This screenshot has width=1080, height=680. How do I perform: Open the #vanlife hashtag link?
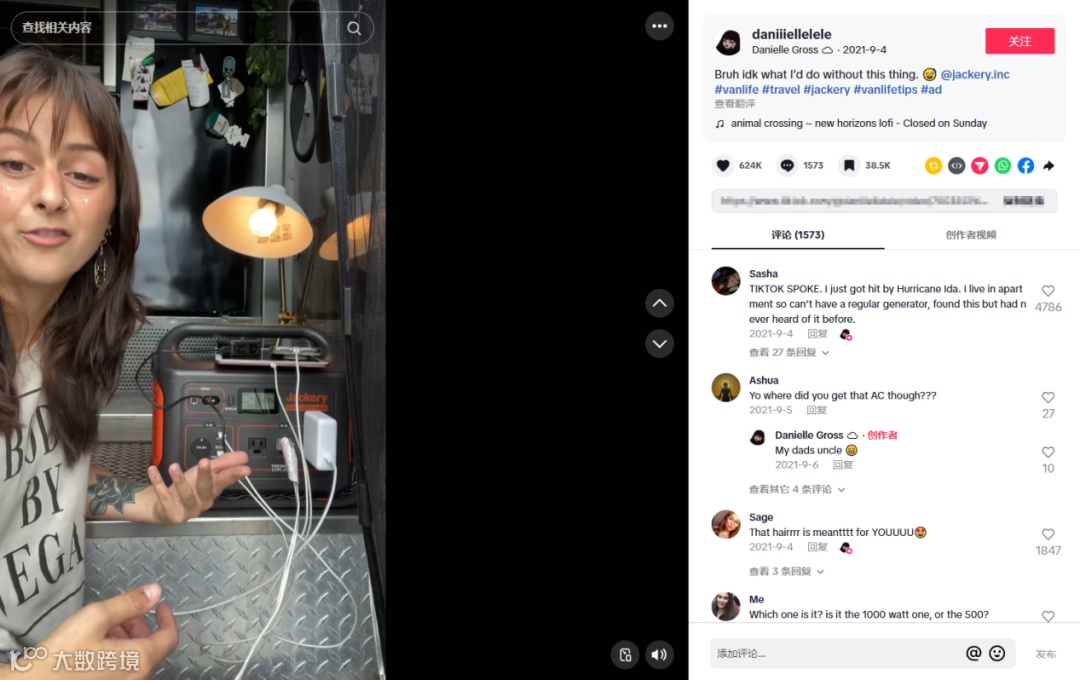(x=736, y=90)
